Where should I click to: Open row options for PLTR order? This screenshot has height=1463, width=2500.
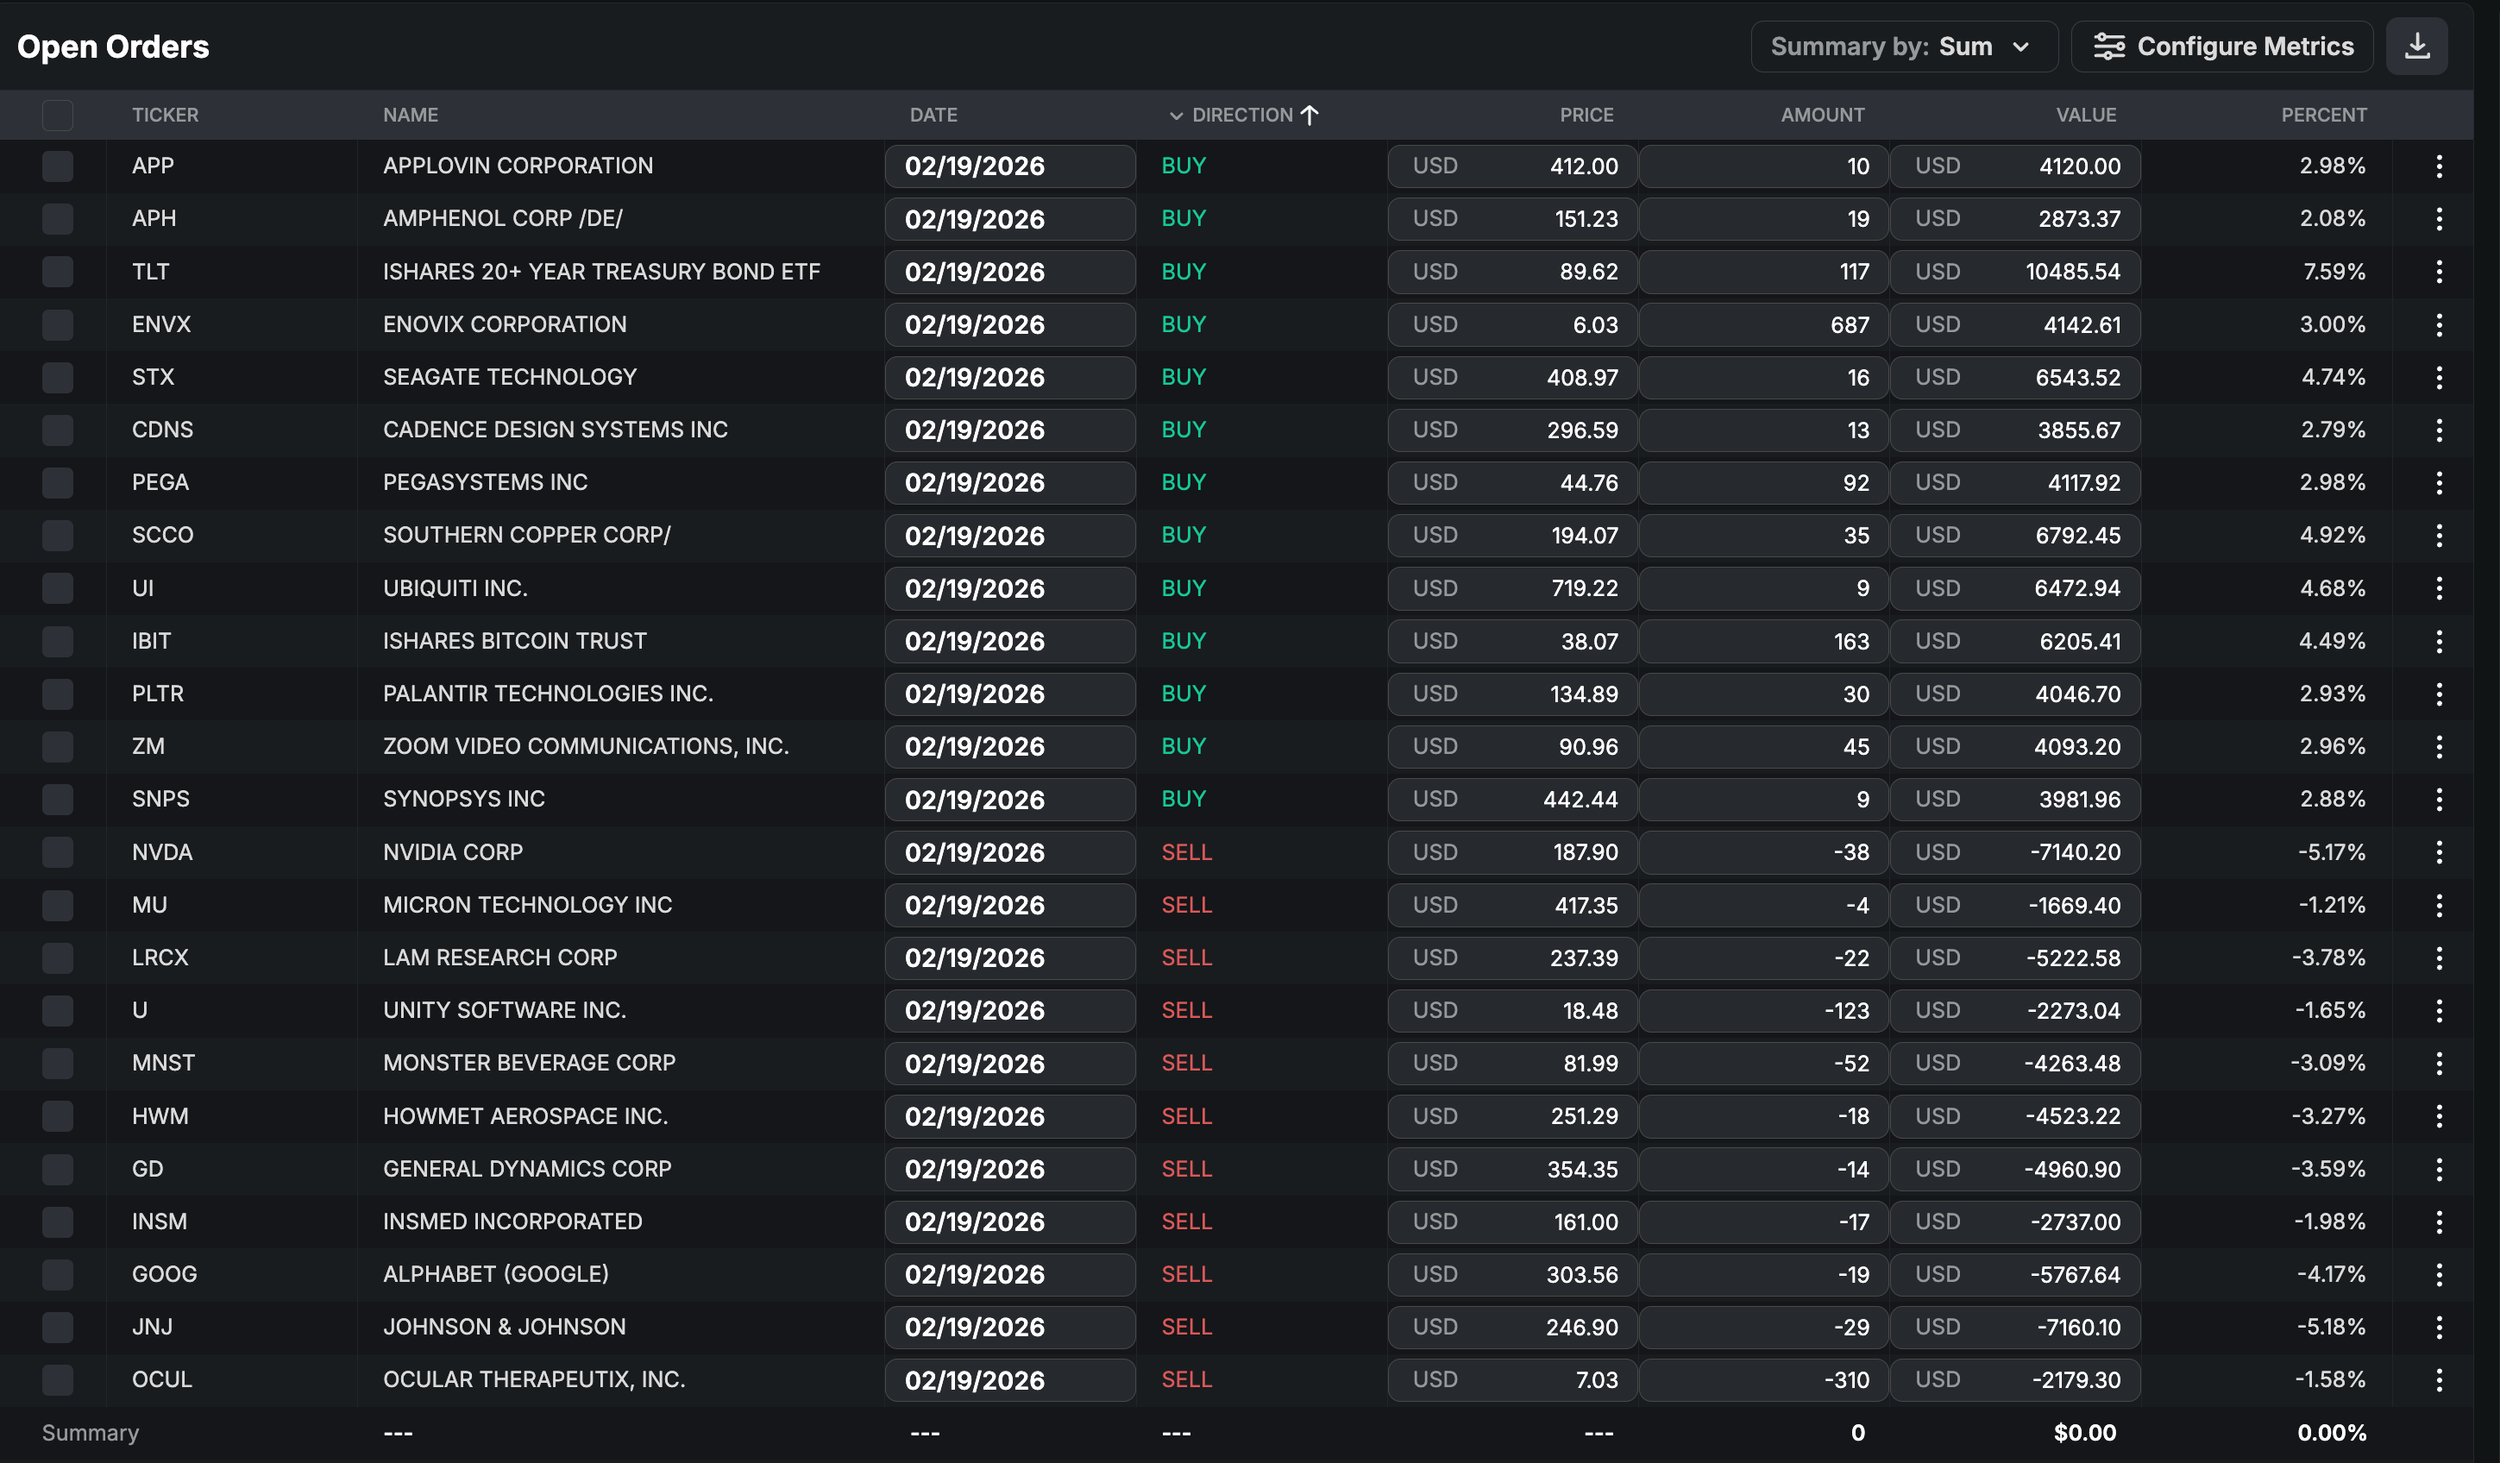coord(2439,694)
